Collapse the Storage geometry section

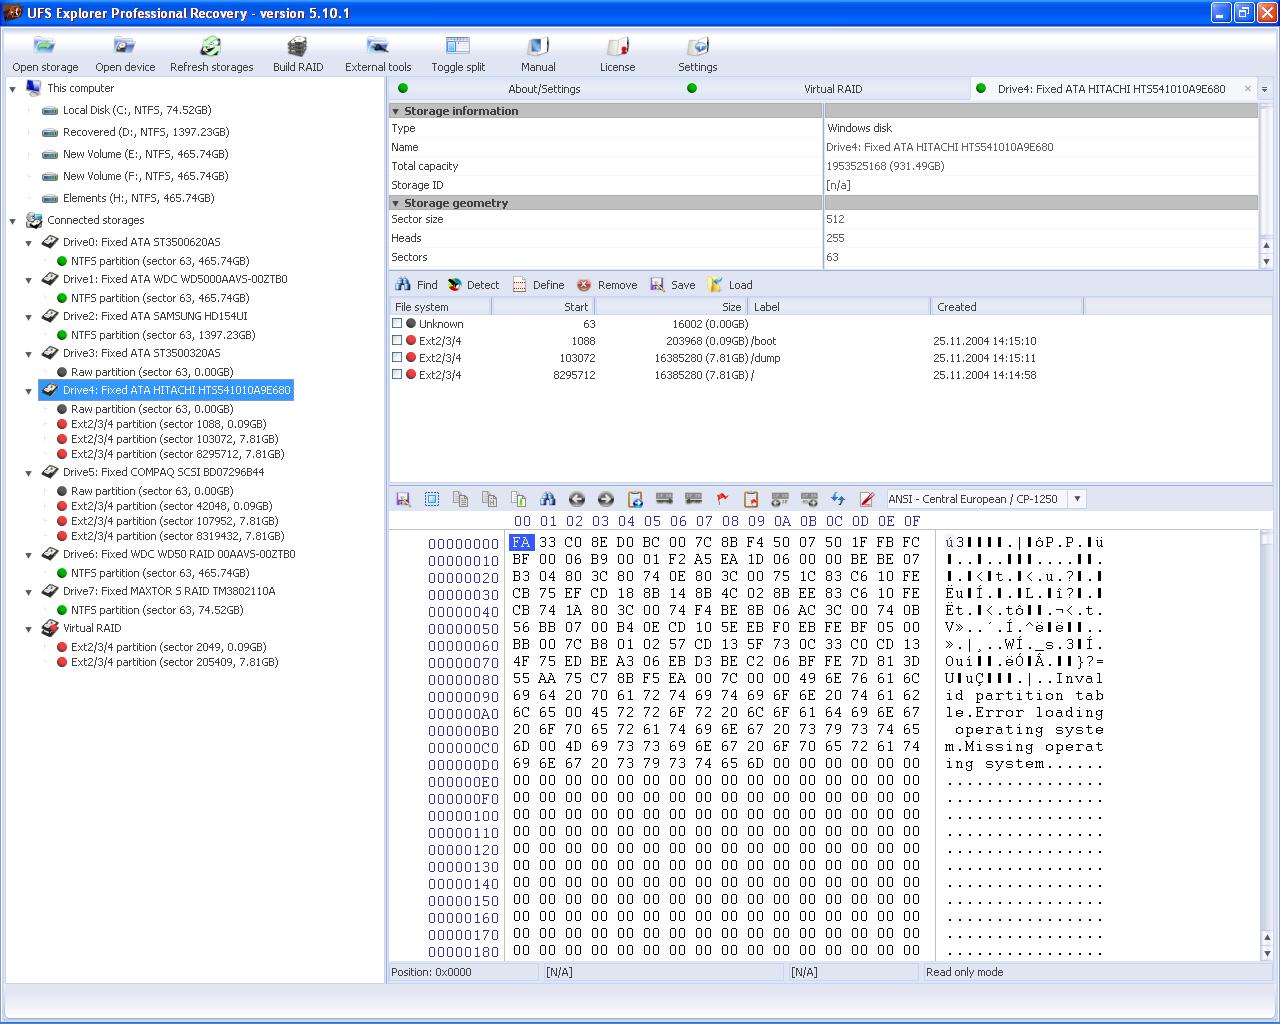point(396,203)
